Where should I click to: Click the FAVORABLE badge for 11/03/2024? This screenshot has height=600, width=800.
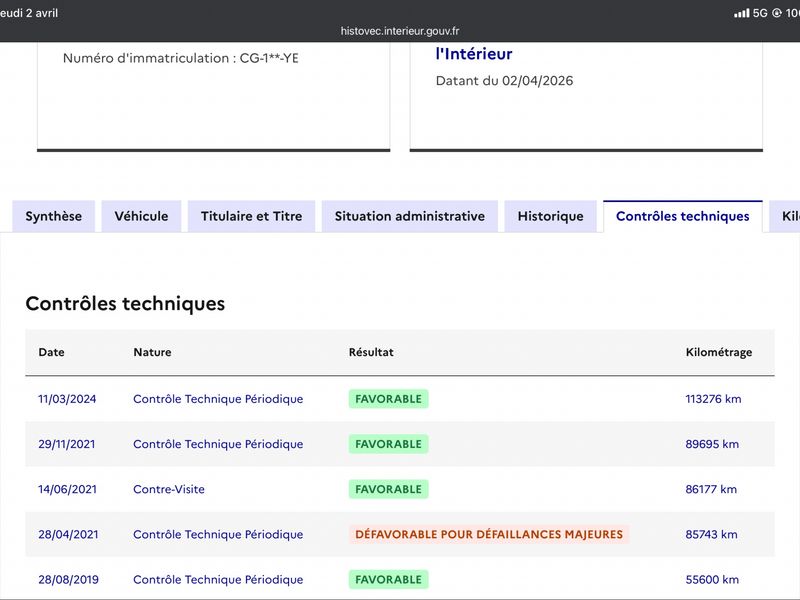point(388,399)
